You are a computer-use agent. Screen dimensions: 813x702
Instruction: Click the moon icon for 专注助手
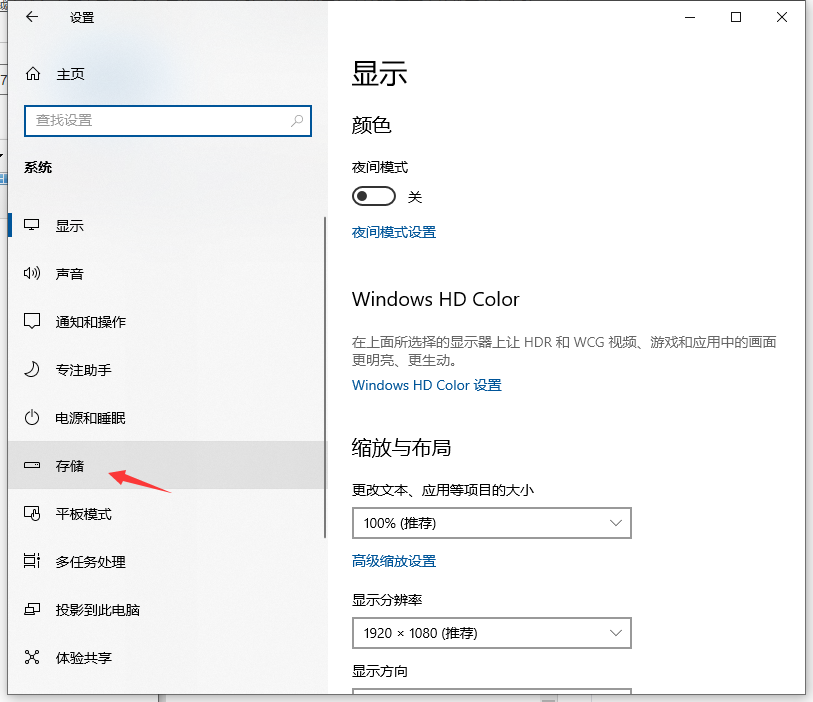[x=33, y=370]
